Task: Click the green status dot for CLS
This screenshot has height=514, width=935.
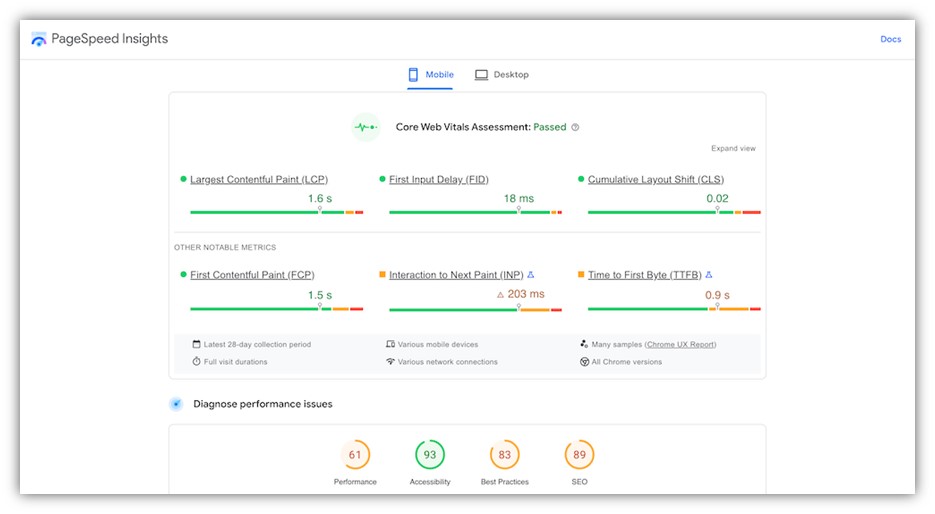Action: point(581,179)
